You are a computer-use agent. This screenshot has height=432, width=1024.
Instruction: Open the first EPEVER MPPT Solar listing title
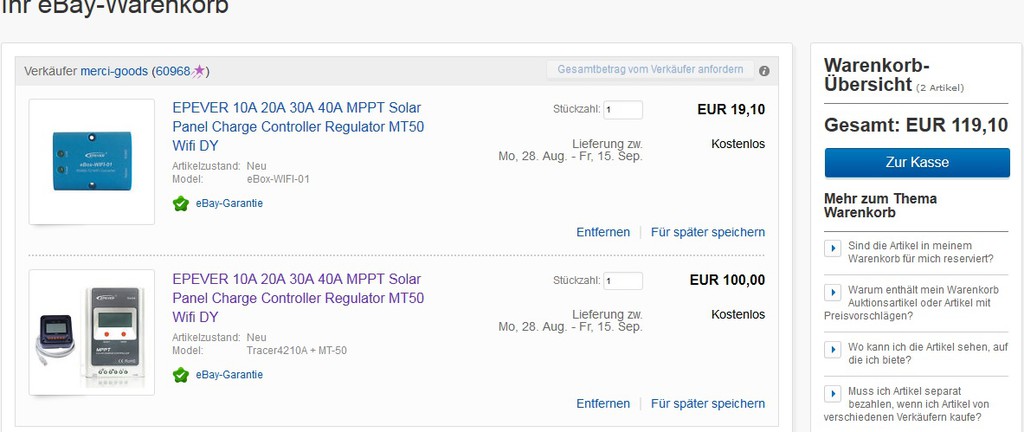pyautogui.click(x=298, y=127)
